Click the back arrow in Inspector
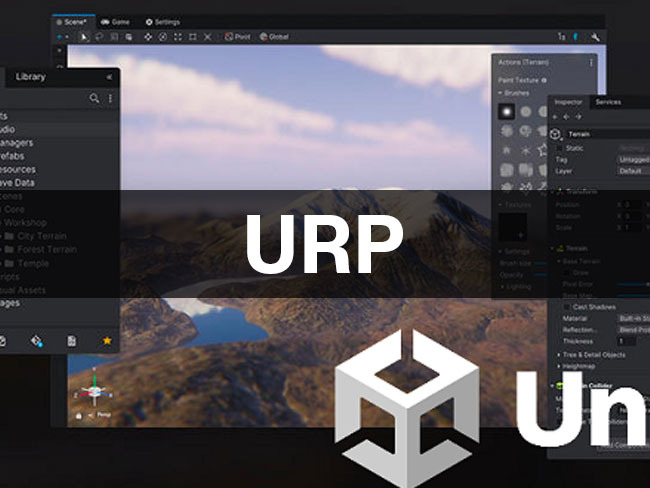This screenshot has width=650, height=488. pyautogui.click(x=566, y=117)
